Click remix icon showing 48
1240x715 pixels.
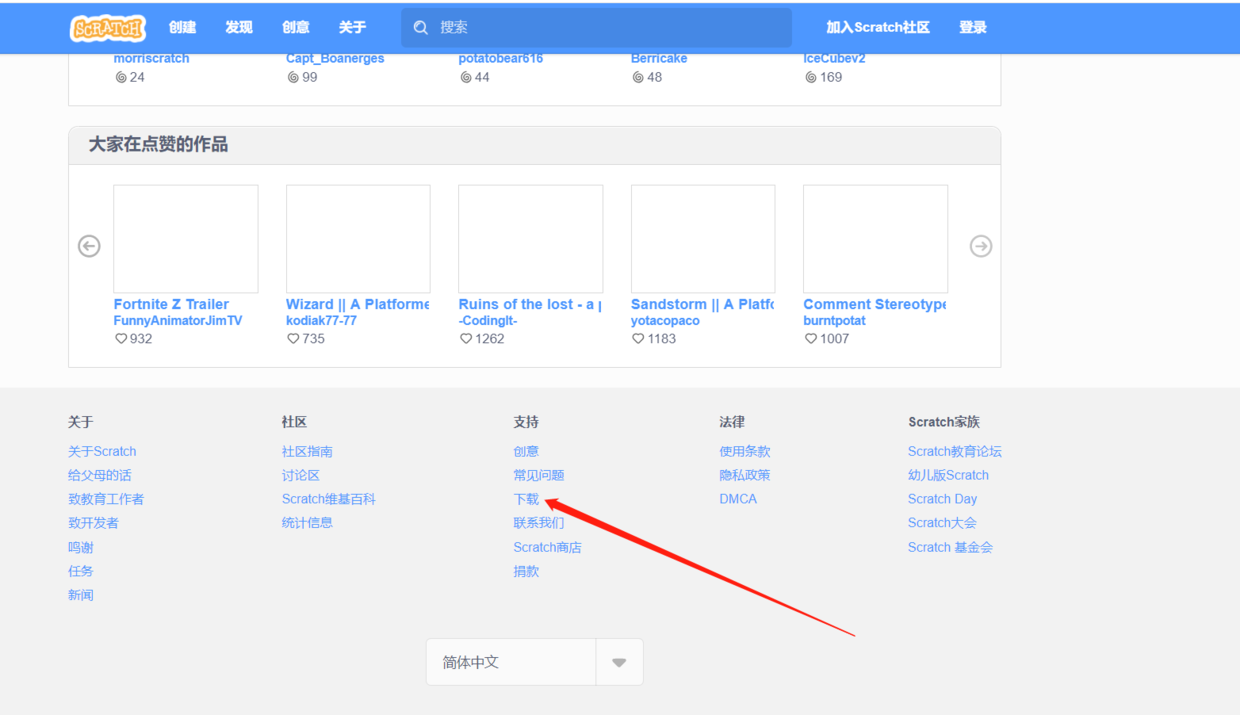[638, 77]
